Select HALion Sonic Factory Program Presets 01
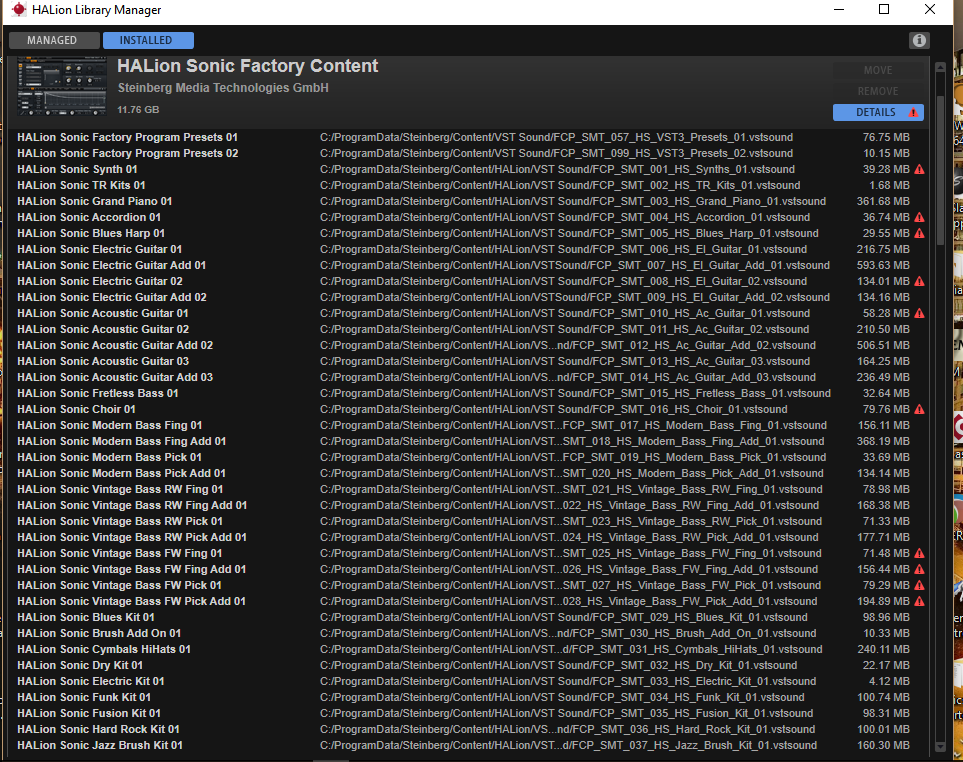Screen dimensions: 963x762 (469, 138)
